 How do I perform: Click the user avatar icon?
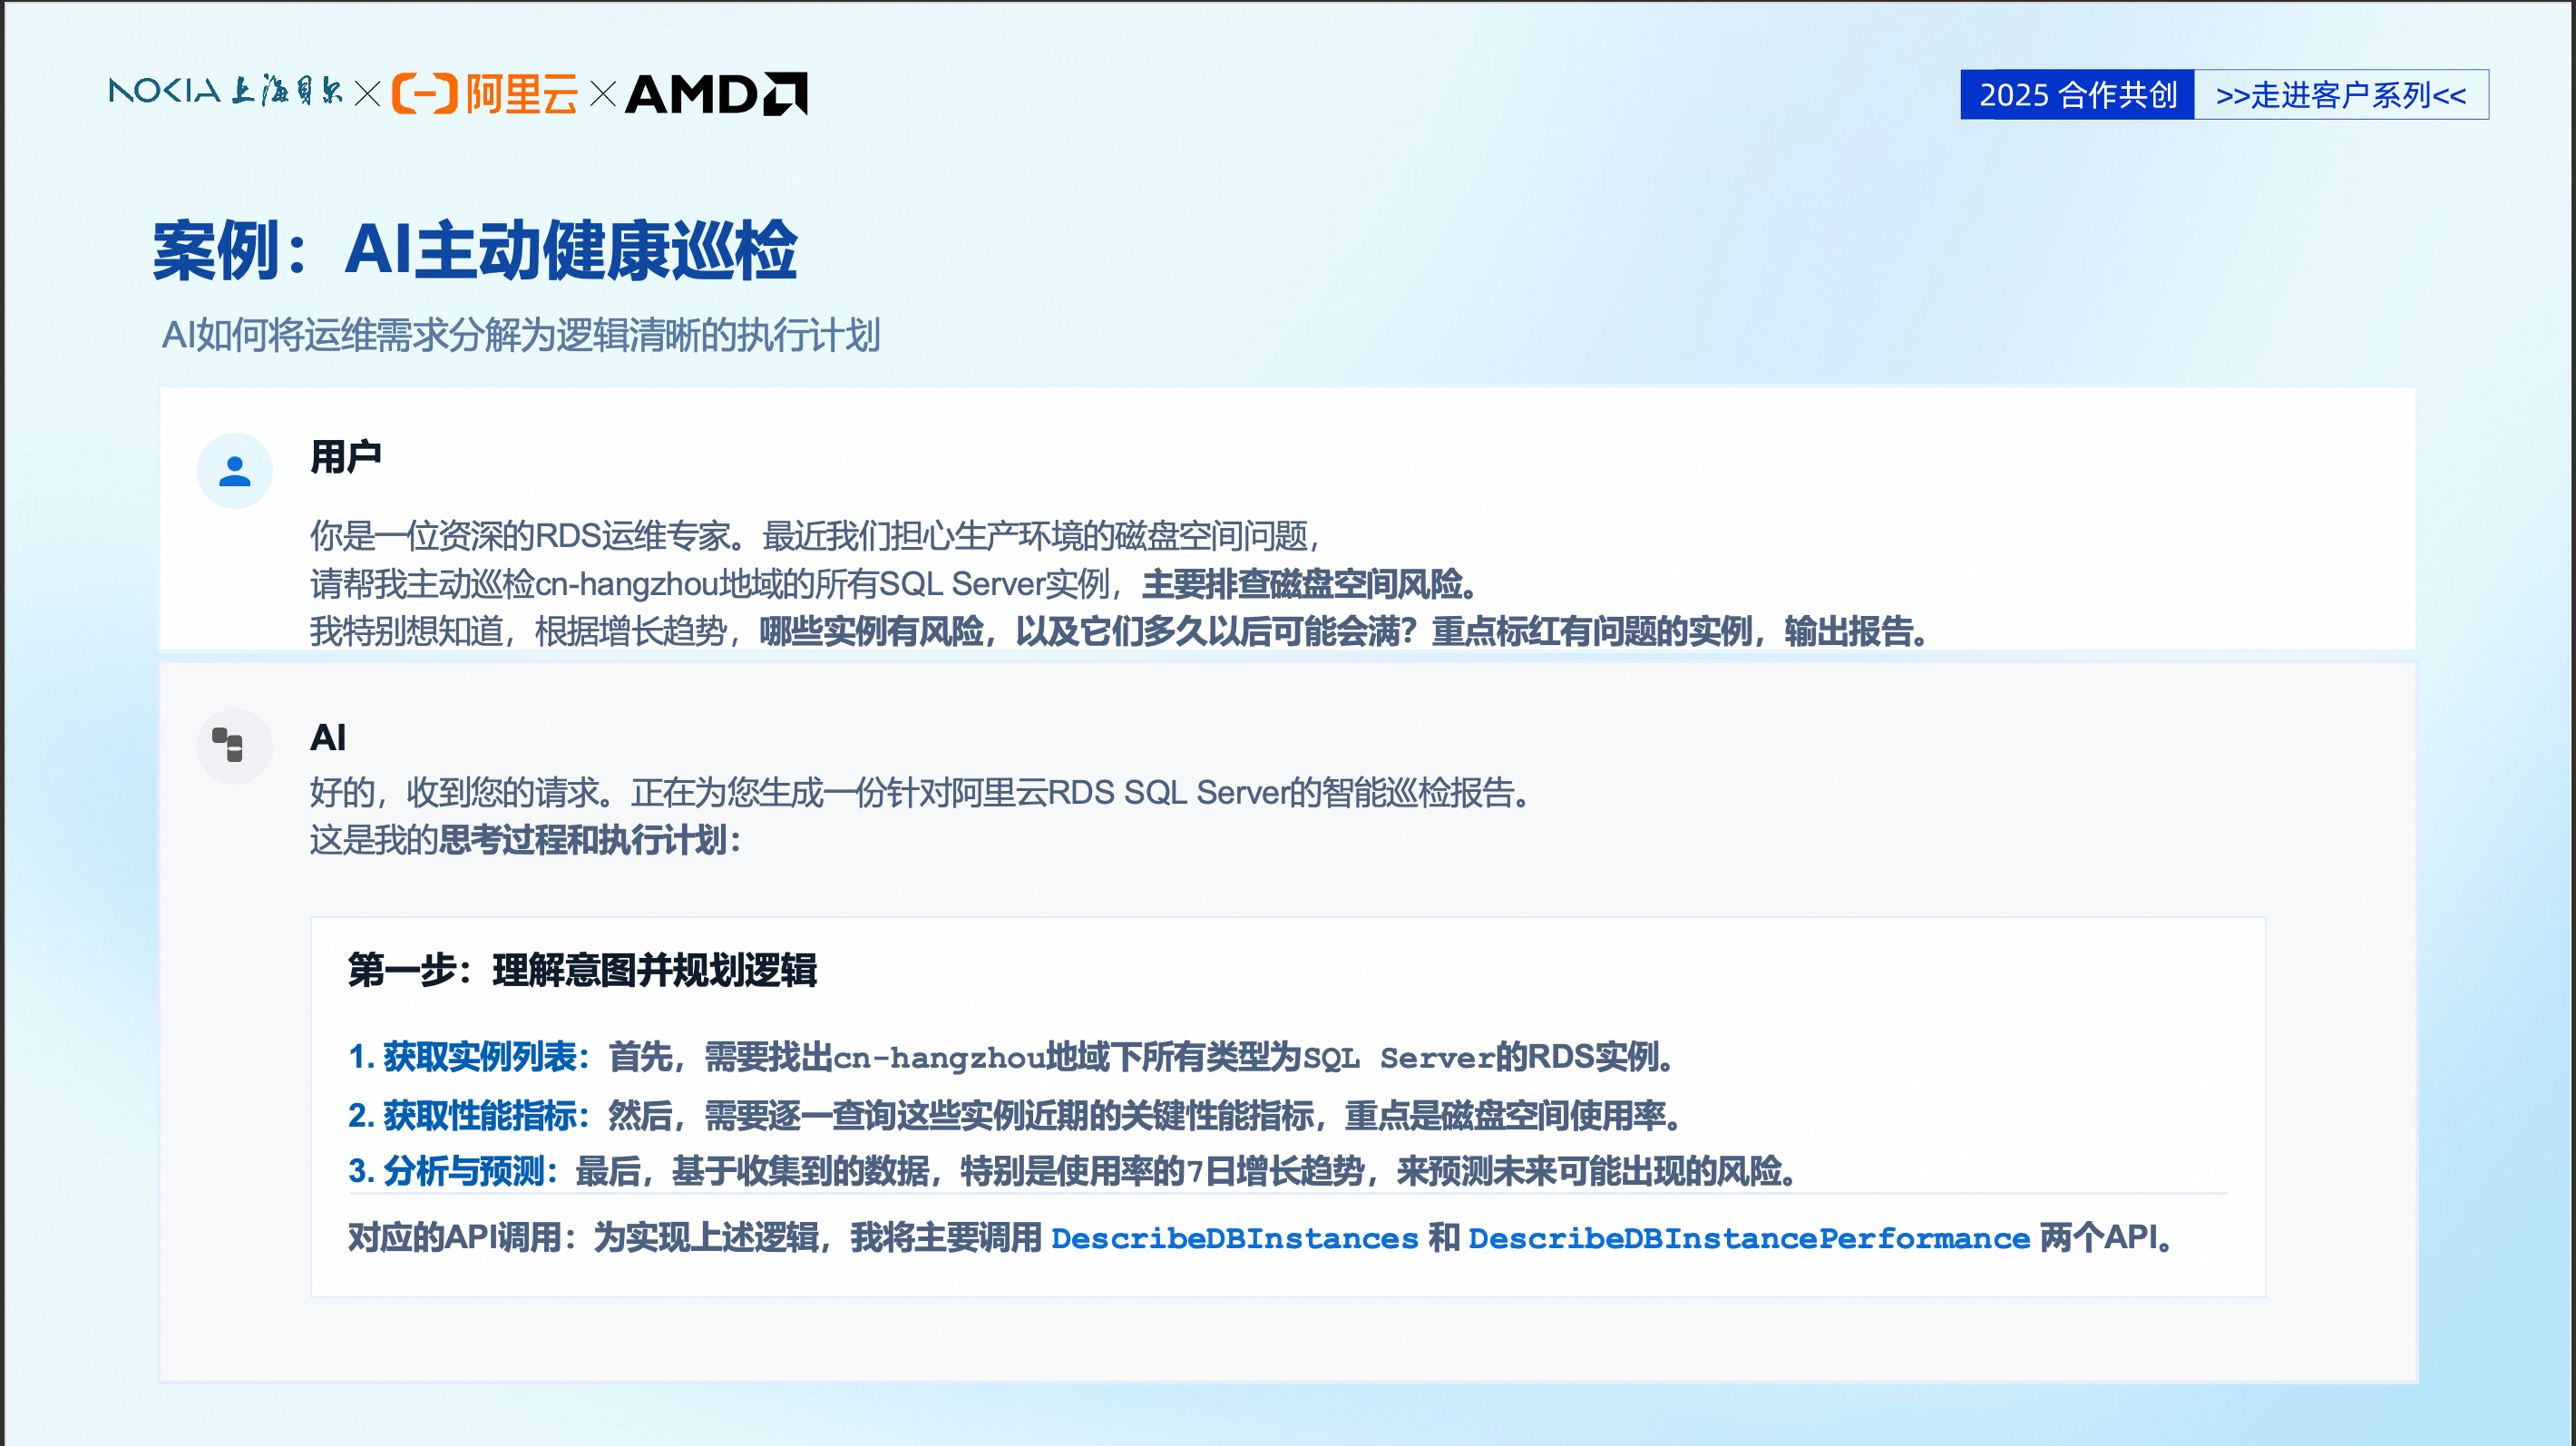point(235,471)
